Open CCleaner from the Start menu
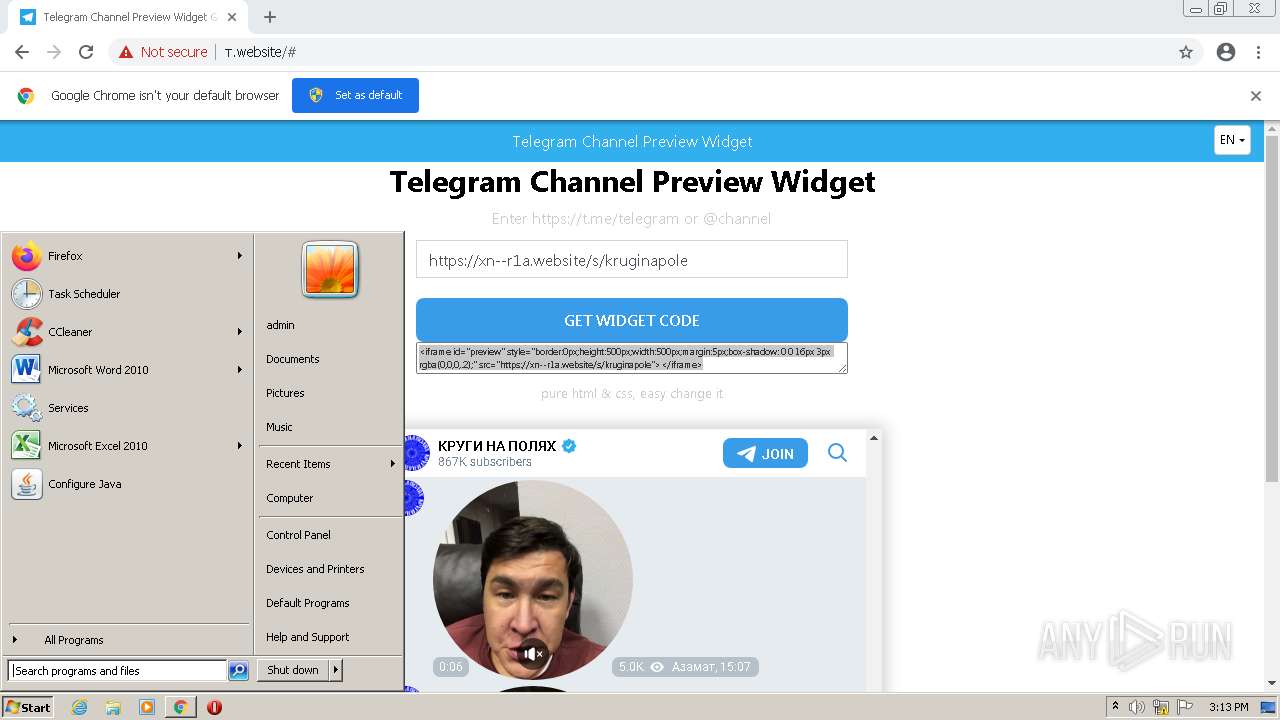 pyautogui.click(x=127, y=332)
